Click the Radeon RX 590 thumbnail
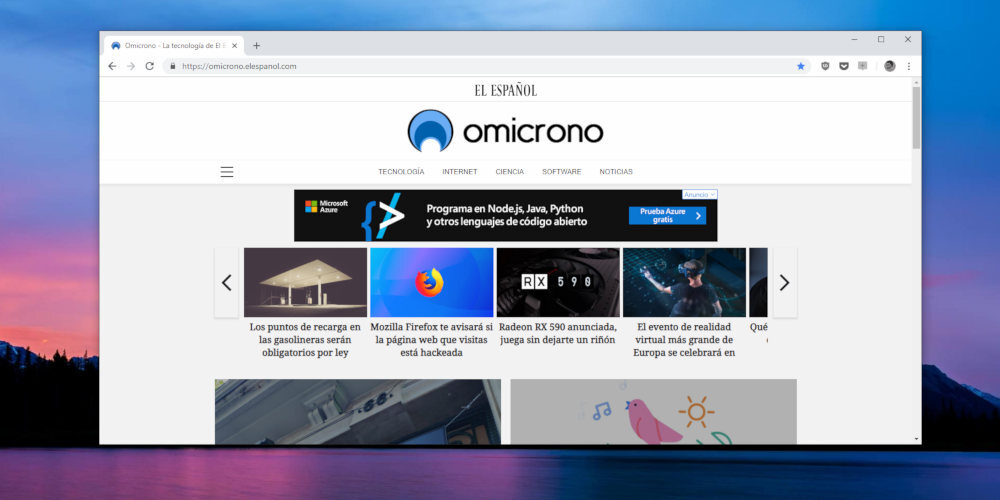Screen dimensions: 1000x500 (558, 283)
